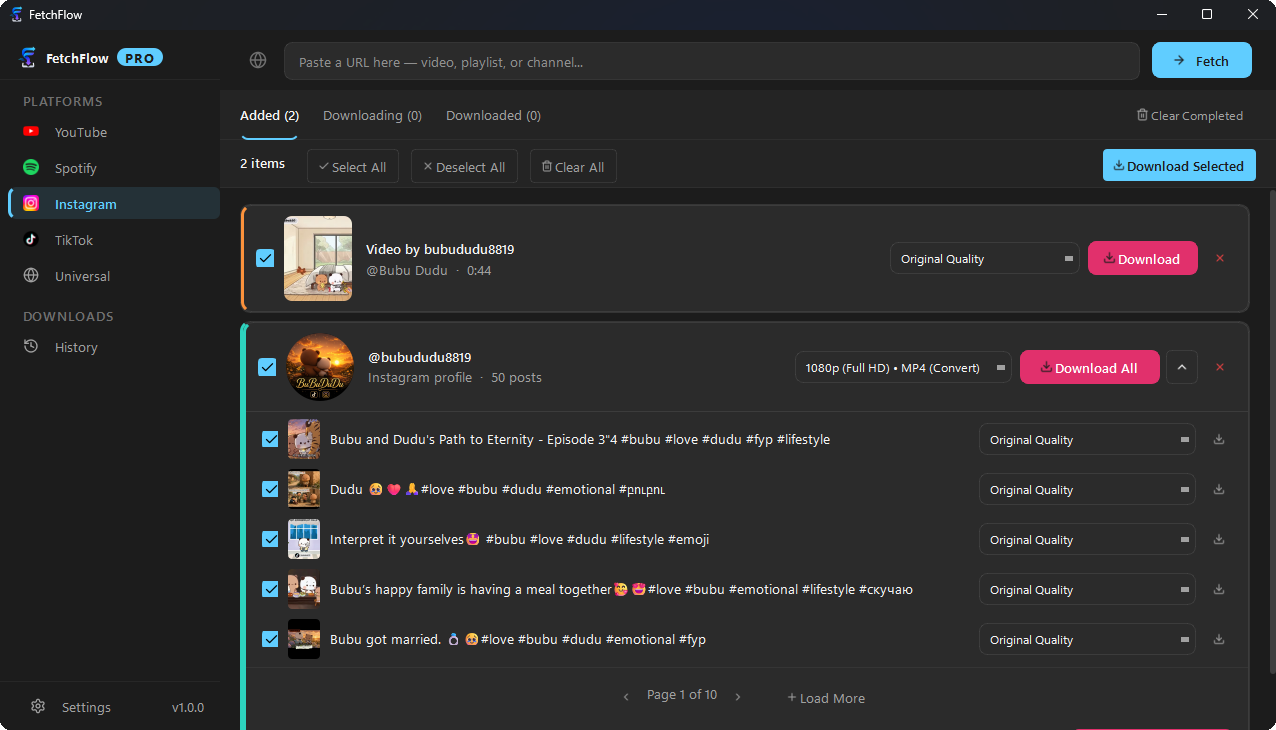Click the Paste a URL input field

pyautogui.click(x=712, y=61)
